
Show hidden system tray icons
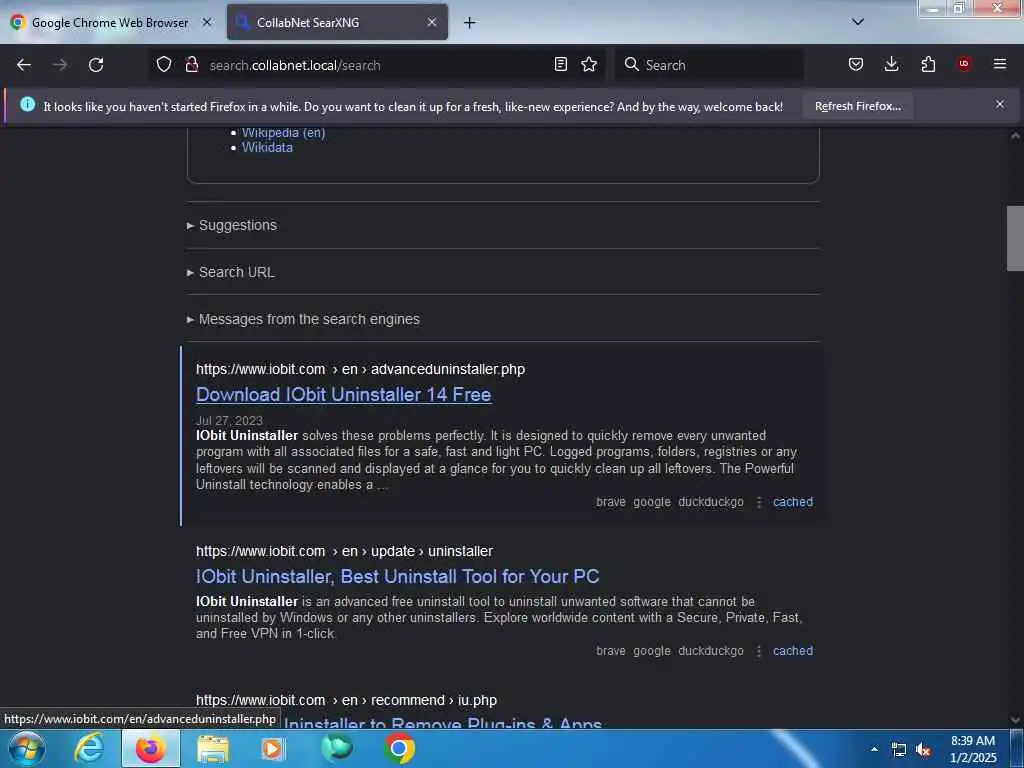click(874, 749)
